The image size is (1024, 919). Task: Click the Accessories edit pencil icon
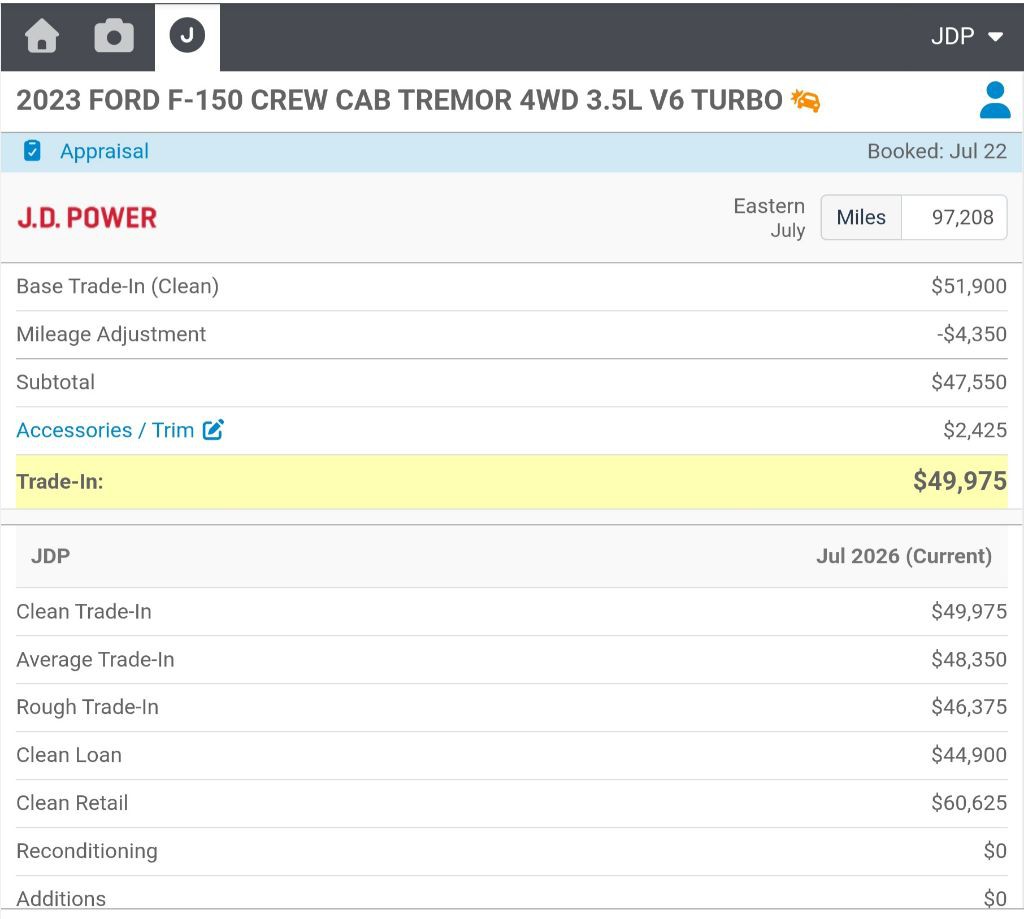coord(213,430)
